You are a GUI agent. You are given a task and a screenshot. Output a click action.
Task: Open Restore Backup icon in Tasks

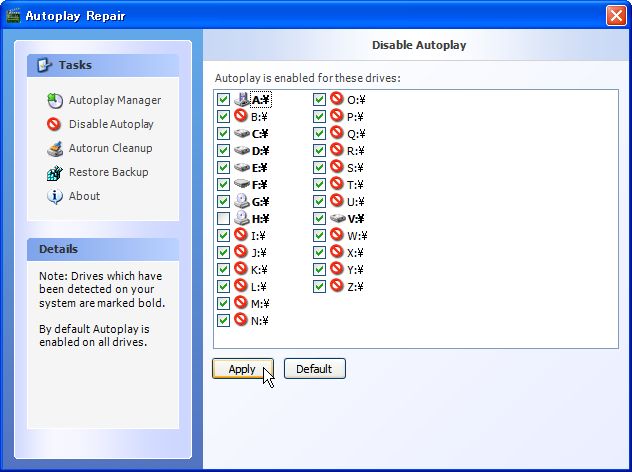tap(54, 173)
